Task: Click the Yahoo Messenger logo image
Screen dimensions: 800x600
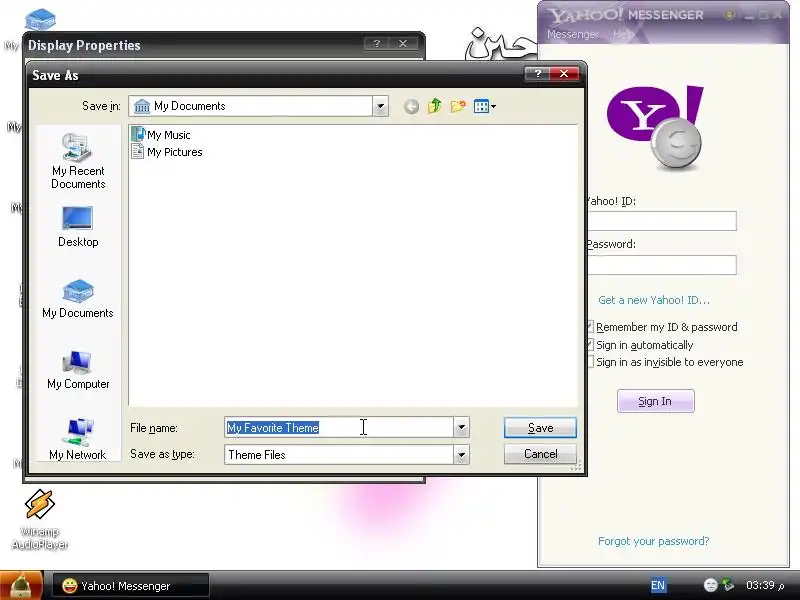Action: [x=656, y=128]
